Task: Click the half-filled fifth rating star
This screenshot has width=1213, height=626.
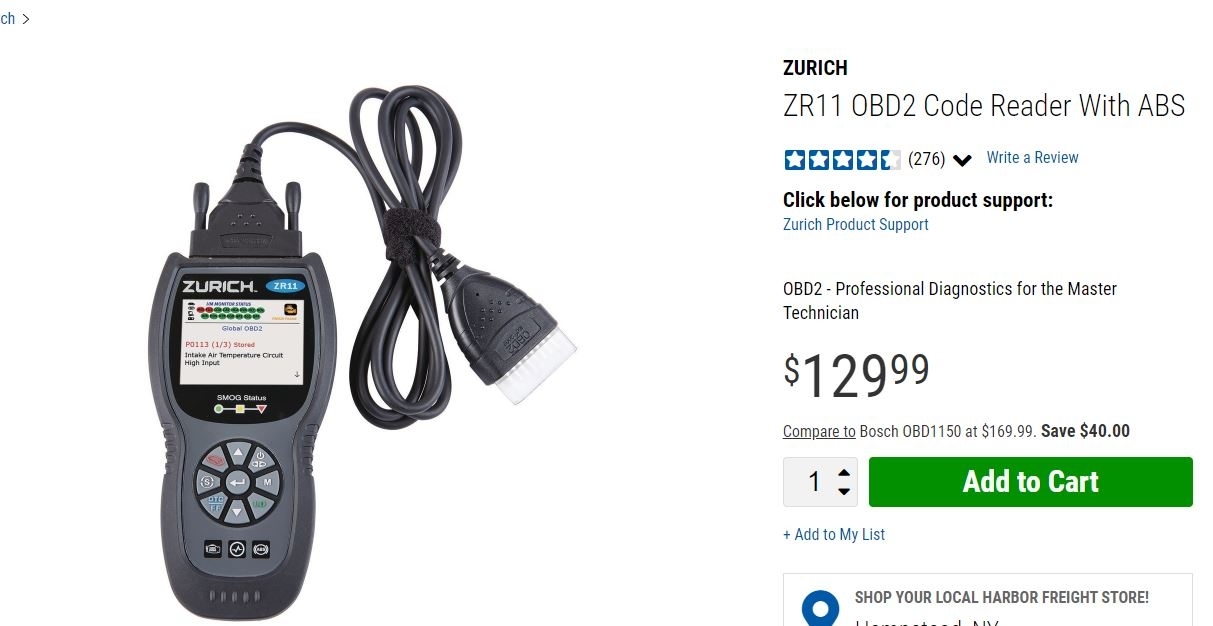Action: tap(890, 159)
